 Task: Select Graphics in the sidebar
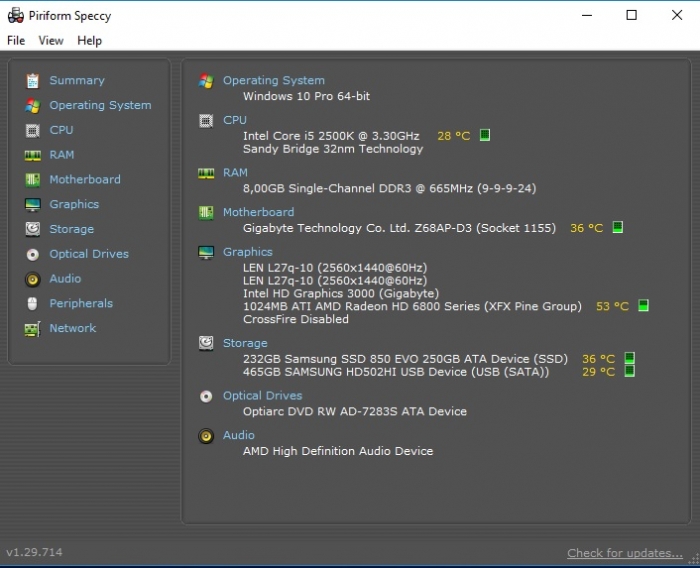coord(74,205)
